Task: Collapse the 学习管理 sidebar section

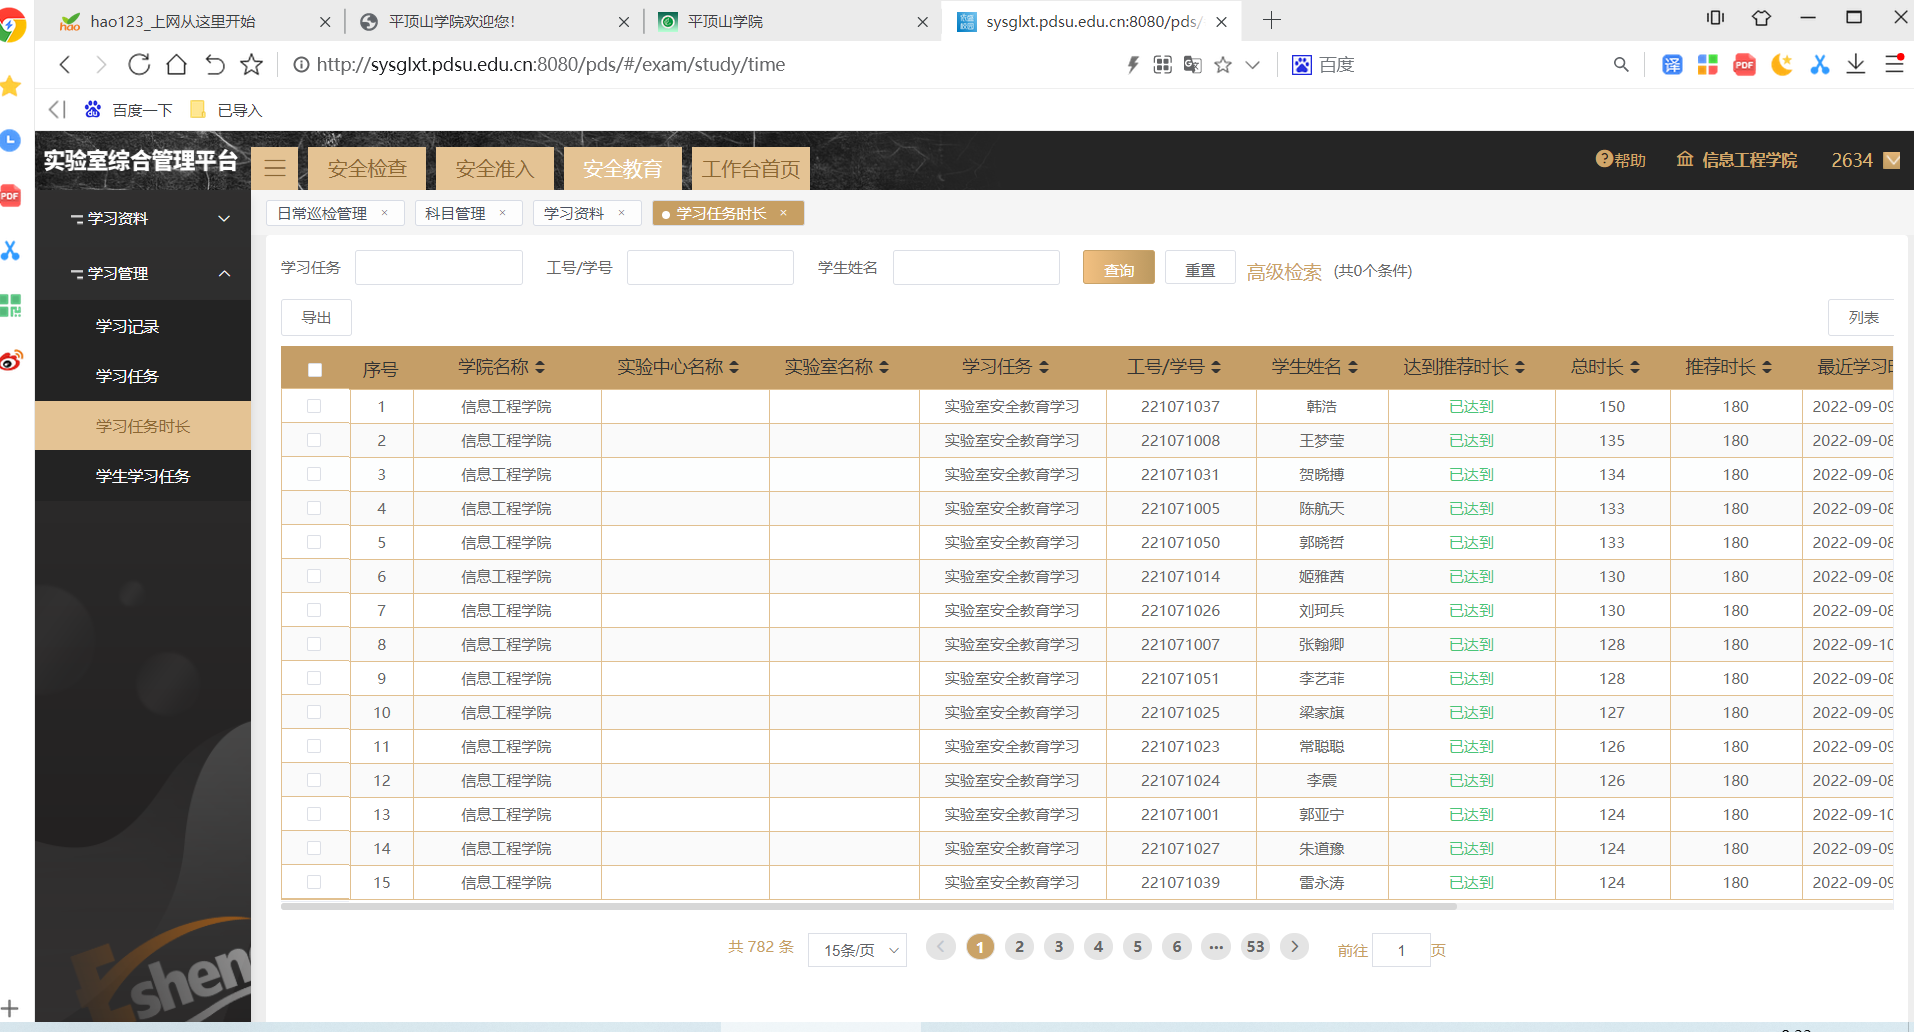Action: (224, 273)
